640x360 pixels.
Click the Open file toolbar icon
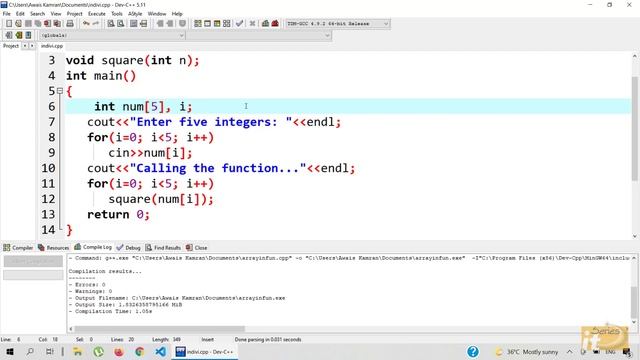(18, 24)
